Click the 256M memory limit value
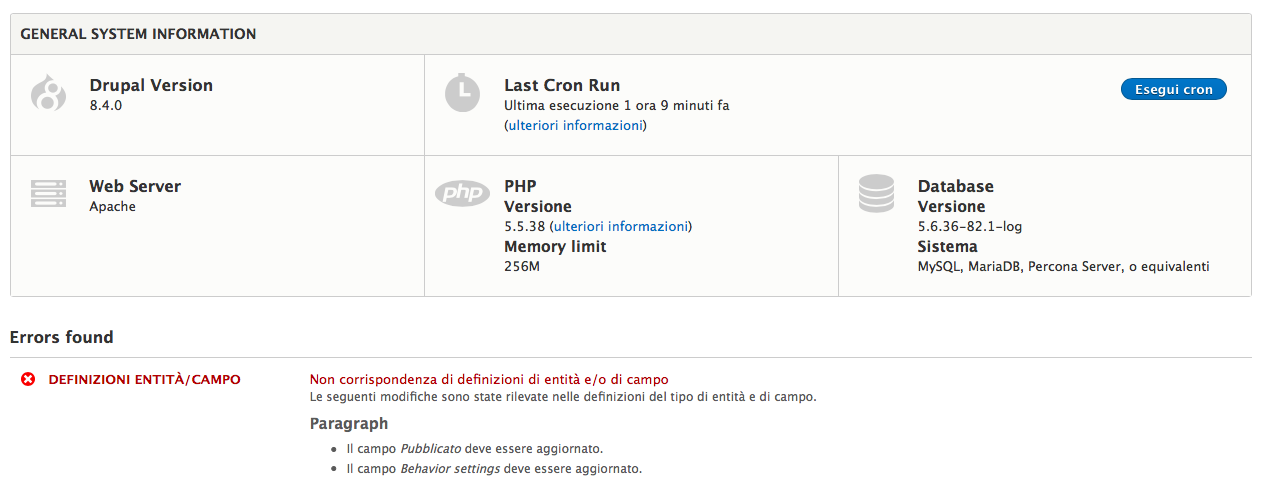 522,266
